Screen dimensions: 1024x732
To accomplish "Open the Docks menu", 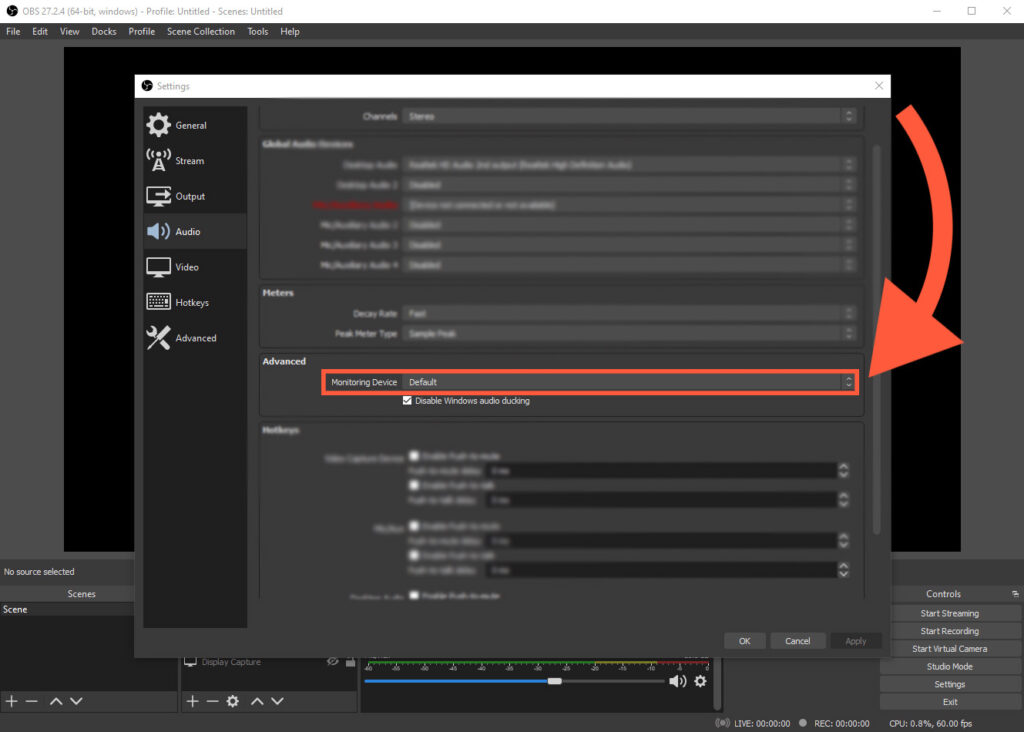I will (x=103, y=31).
